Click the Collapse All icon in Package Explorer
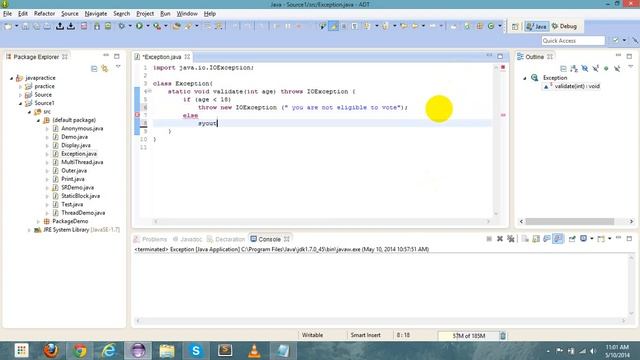640x360 pixels. click(94, 69)
